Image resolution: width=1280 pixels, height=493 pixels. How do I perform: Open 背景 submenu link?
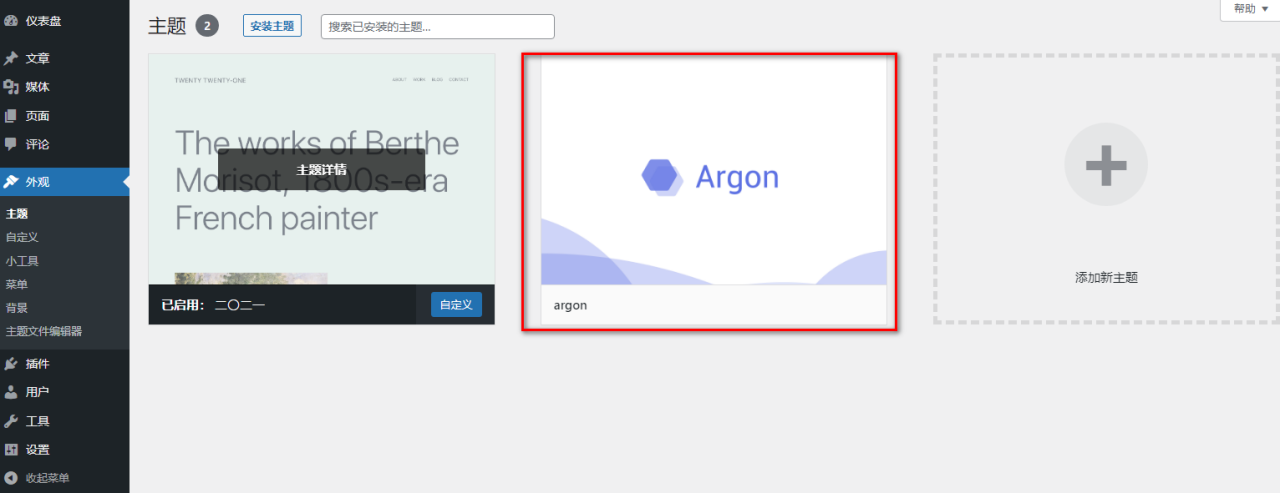17,308
